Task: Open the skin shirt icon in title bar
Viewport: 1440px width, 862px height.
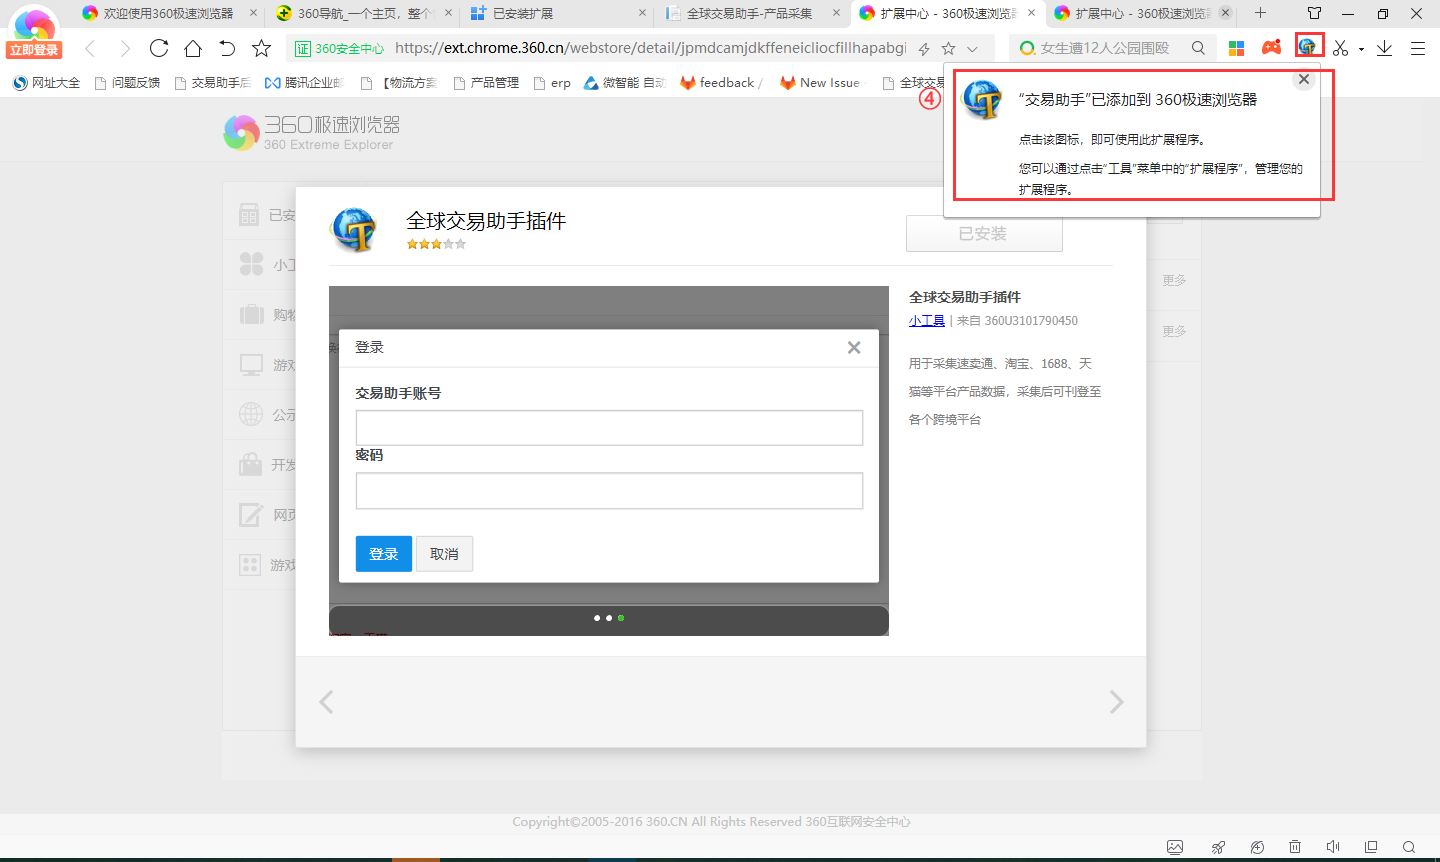Action: 1314,13
